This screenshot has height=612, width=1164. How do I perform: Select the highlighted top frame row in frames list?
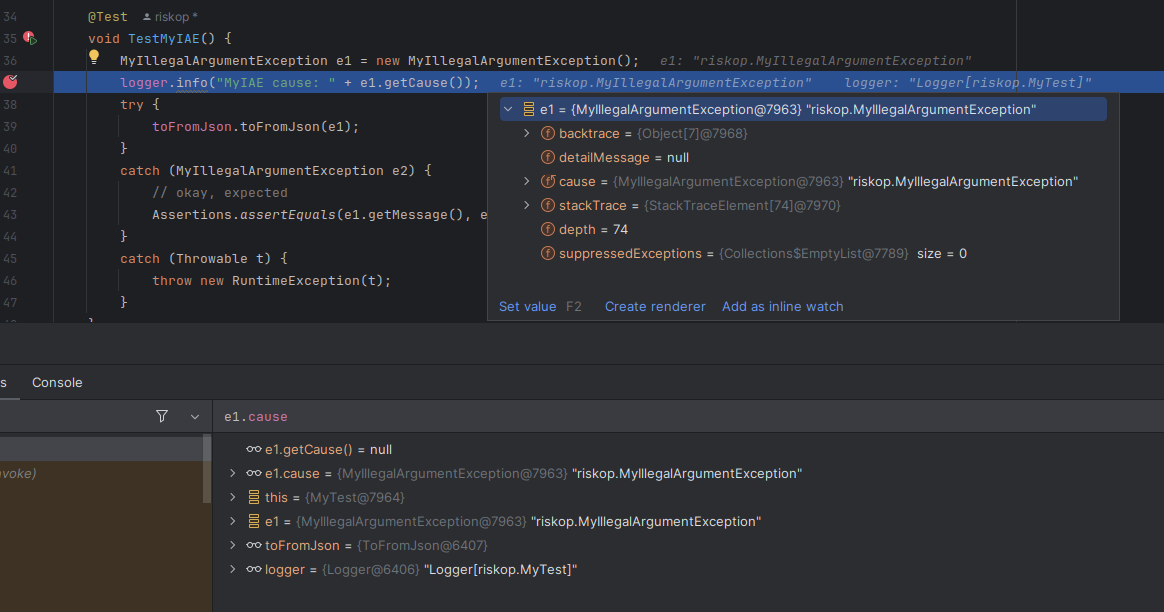[x=101, y=449]
